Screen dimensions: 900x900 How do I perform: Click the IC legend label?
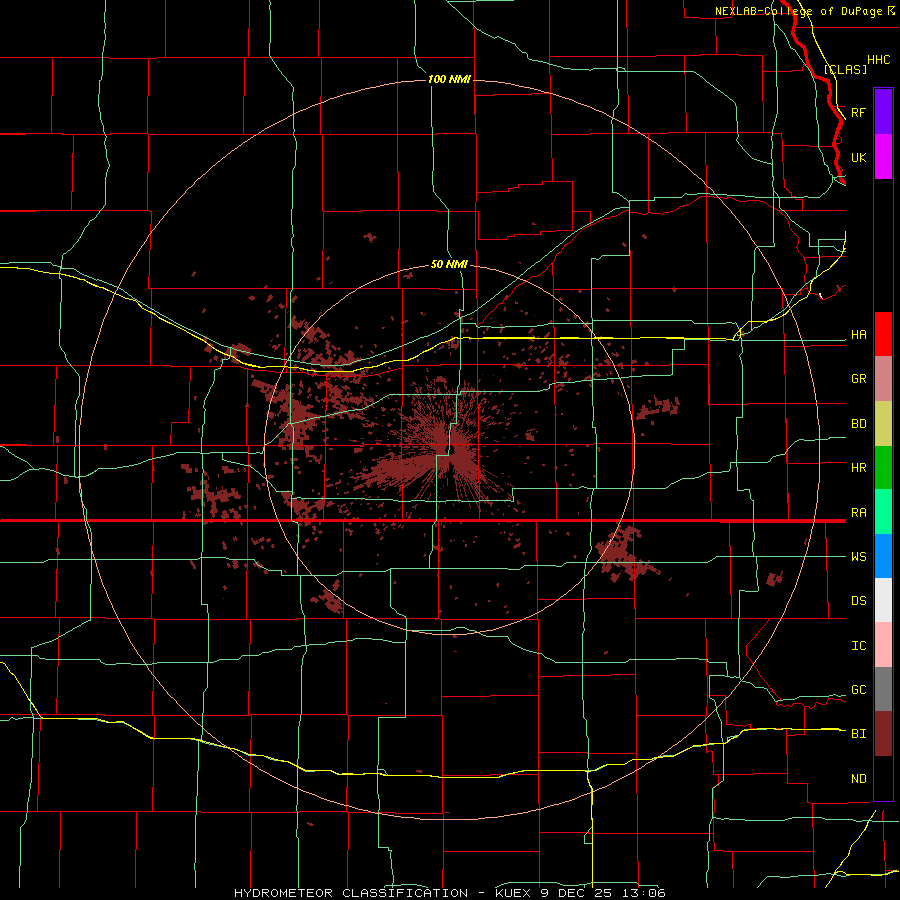coord(858,645)
